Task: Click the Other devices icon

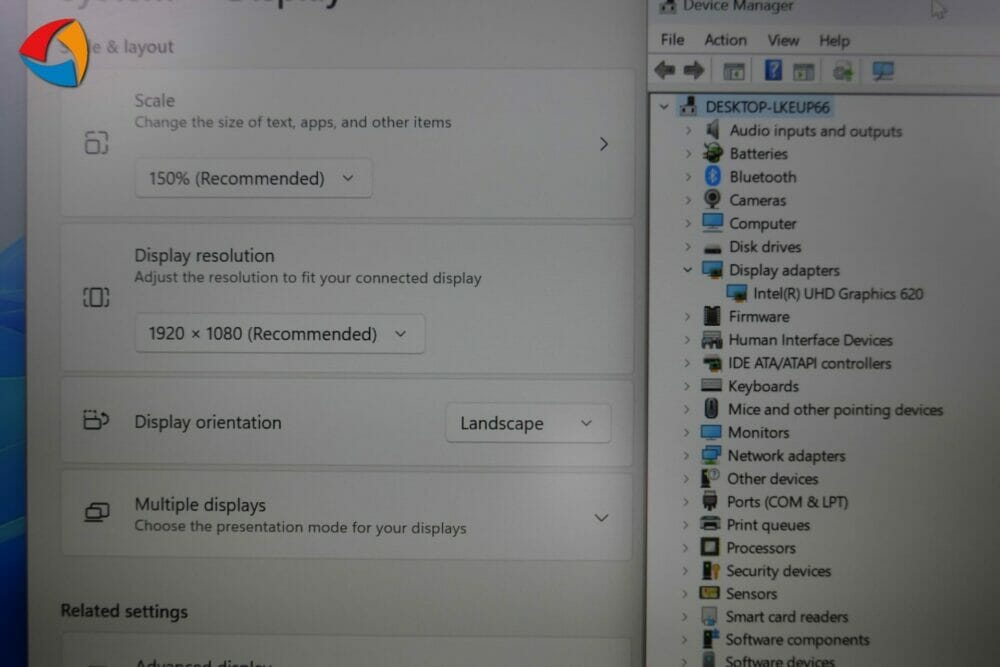Action: tap(710, 478)
